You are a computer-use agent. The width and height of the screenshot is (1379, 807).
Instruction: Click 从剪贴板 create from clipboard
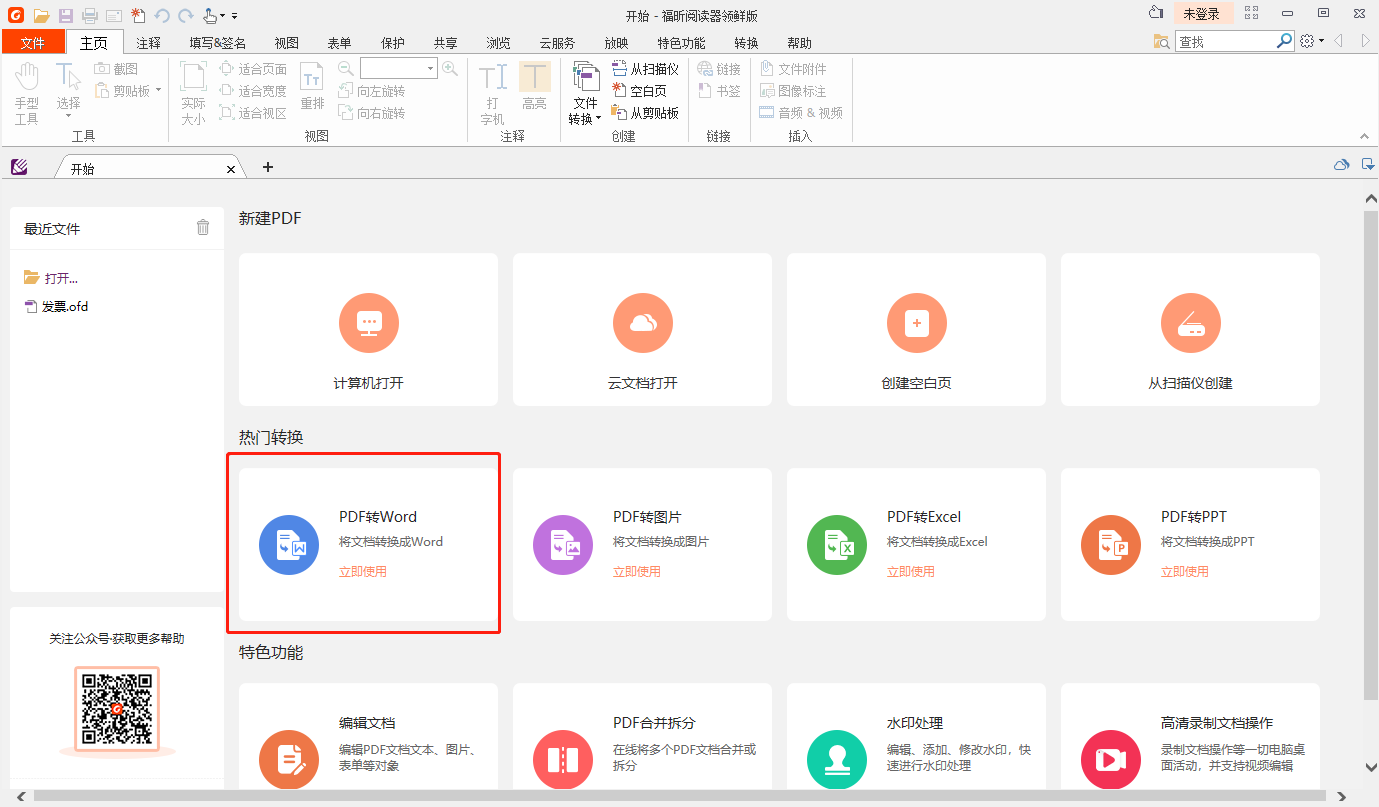646,113
